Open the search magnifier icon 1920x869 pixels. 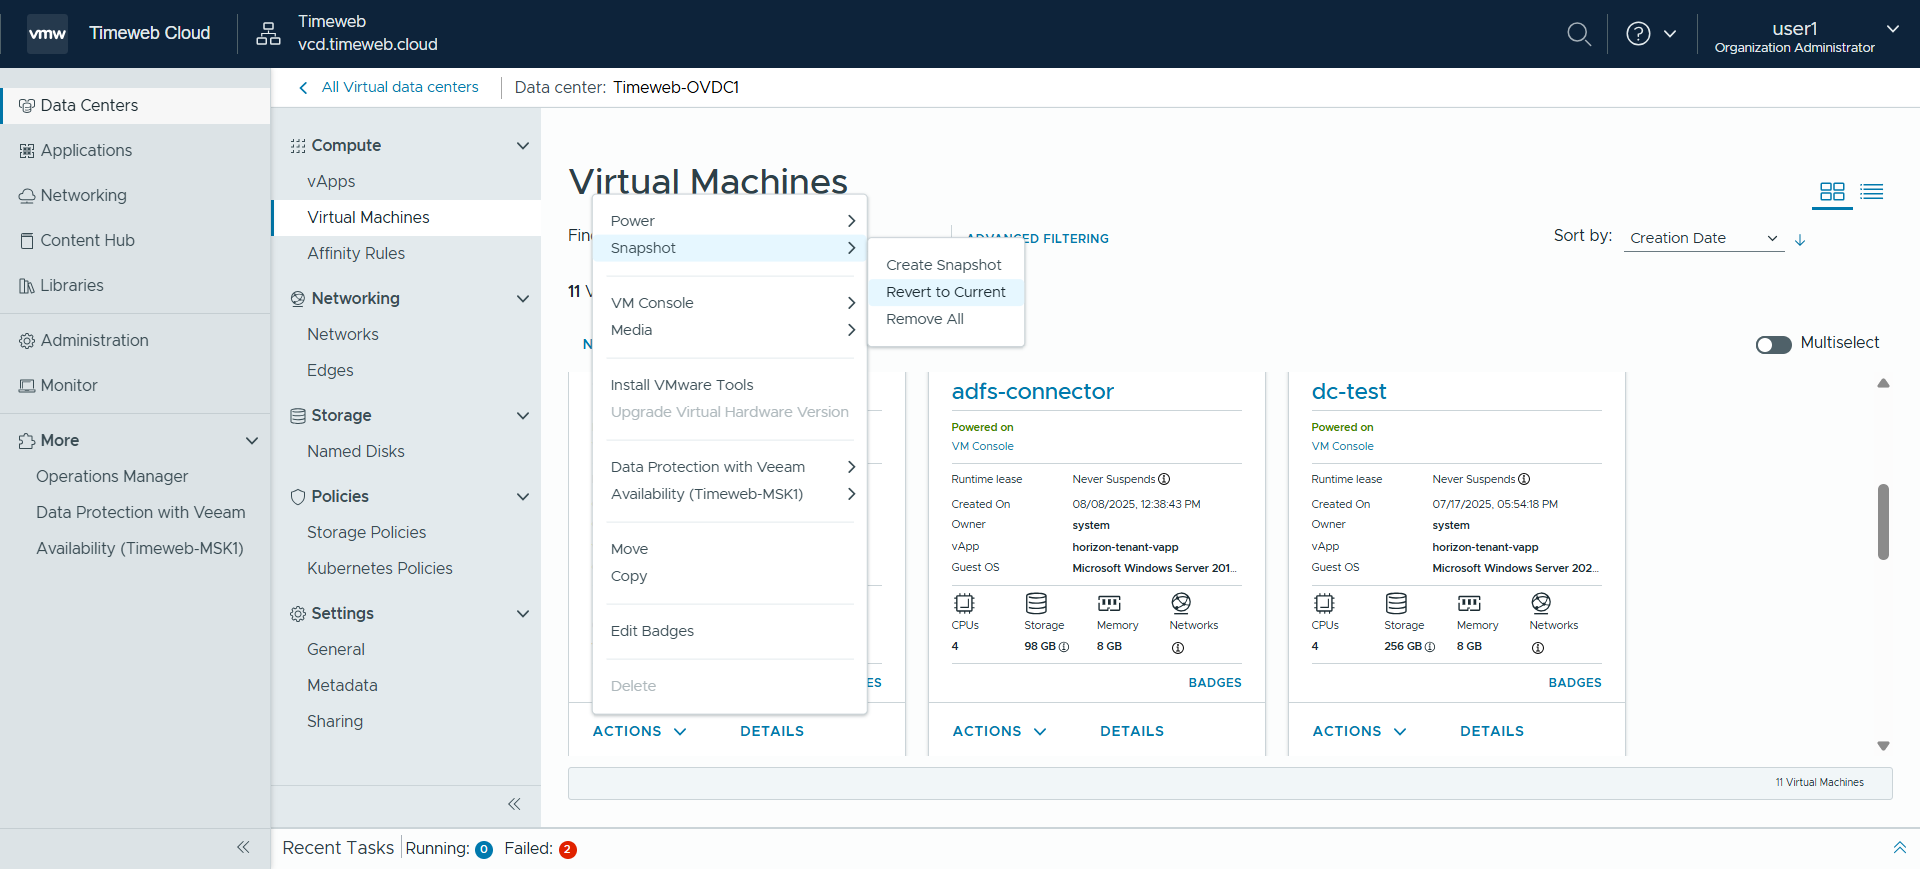tap(1578, 34)
